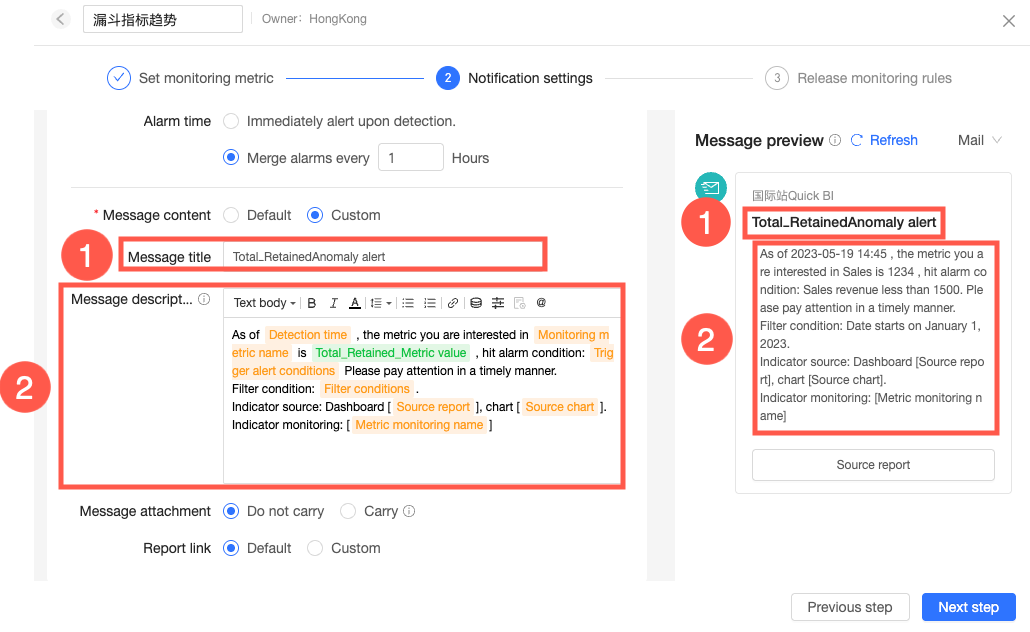Click the Detection time placeholder tag

point(307,335)
